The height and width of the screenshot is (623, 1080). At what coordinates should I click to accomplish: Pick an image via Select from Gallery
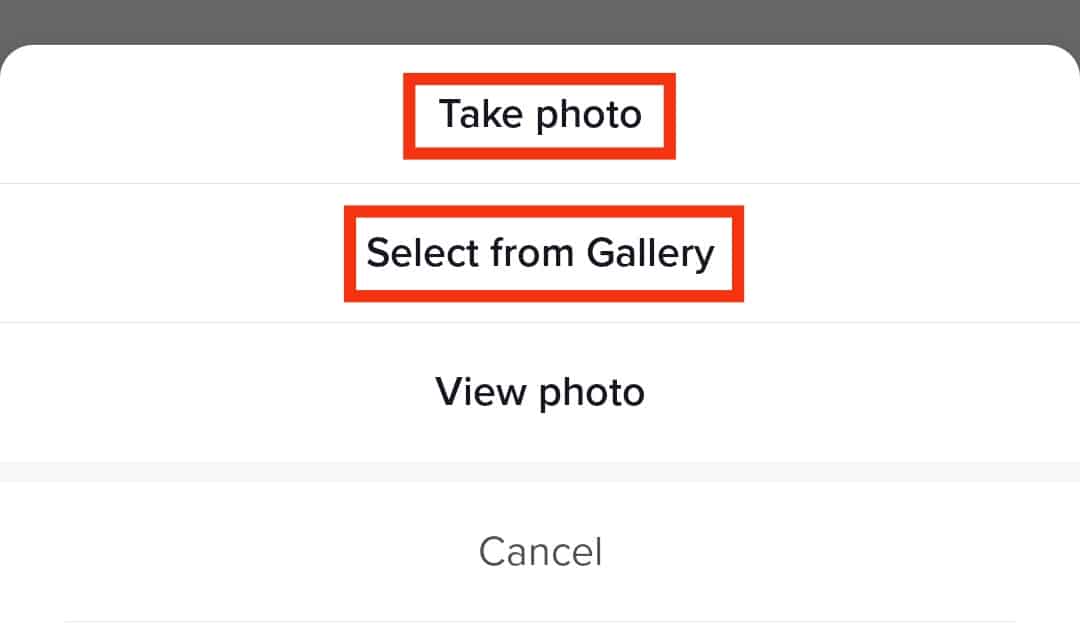point(540,253)
